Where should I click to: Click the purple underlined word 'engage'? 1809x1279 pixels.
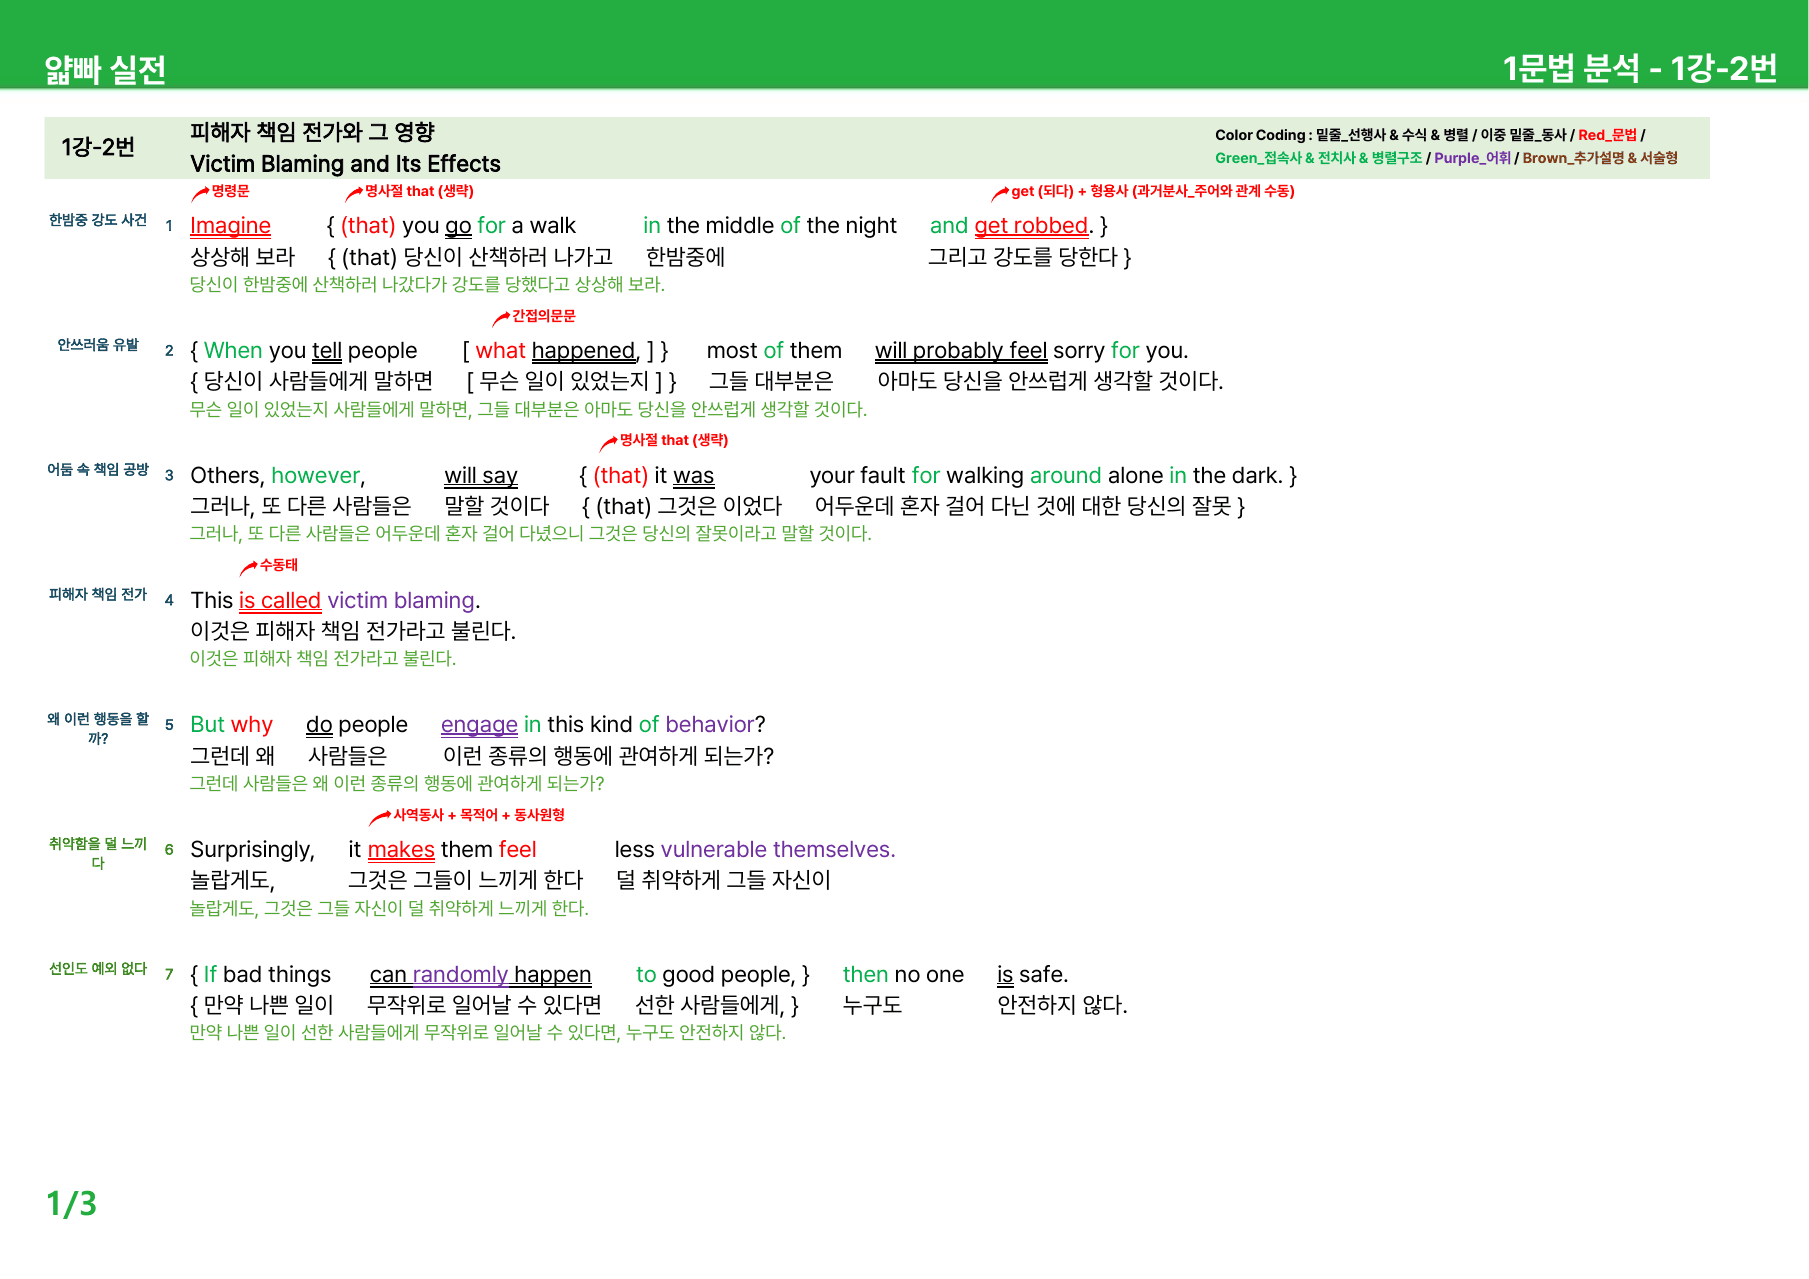pos(479,725)
